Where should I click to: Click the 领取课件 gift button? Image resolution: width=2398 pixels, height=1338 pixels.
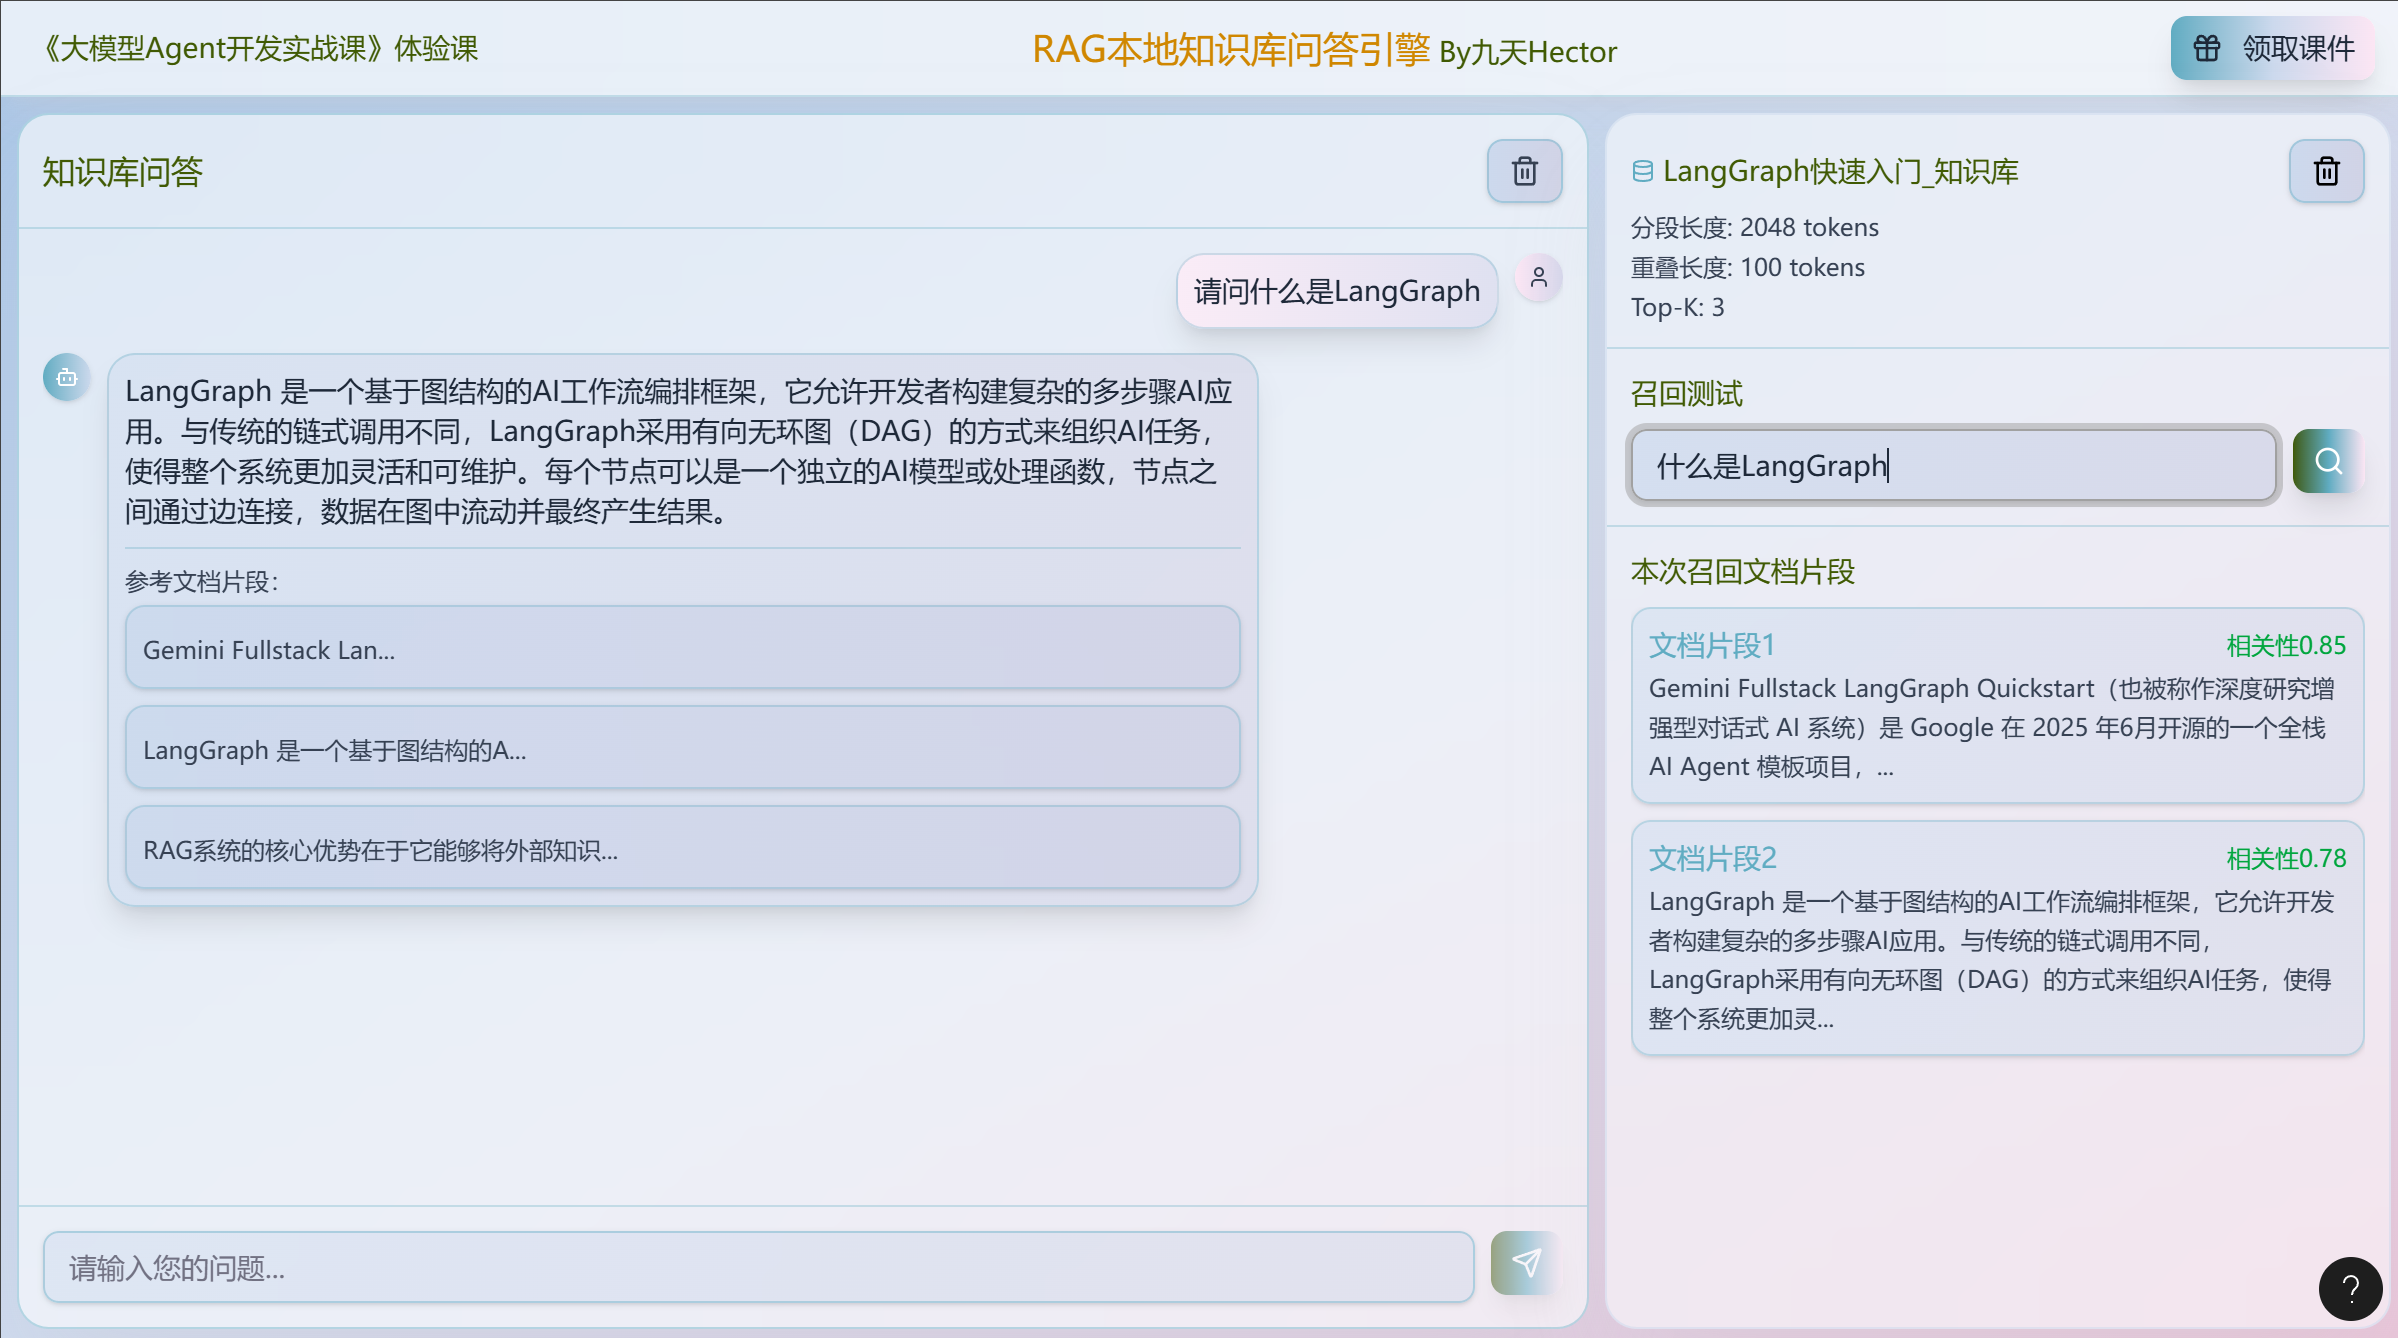click(x=2272, y=48)
